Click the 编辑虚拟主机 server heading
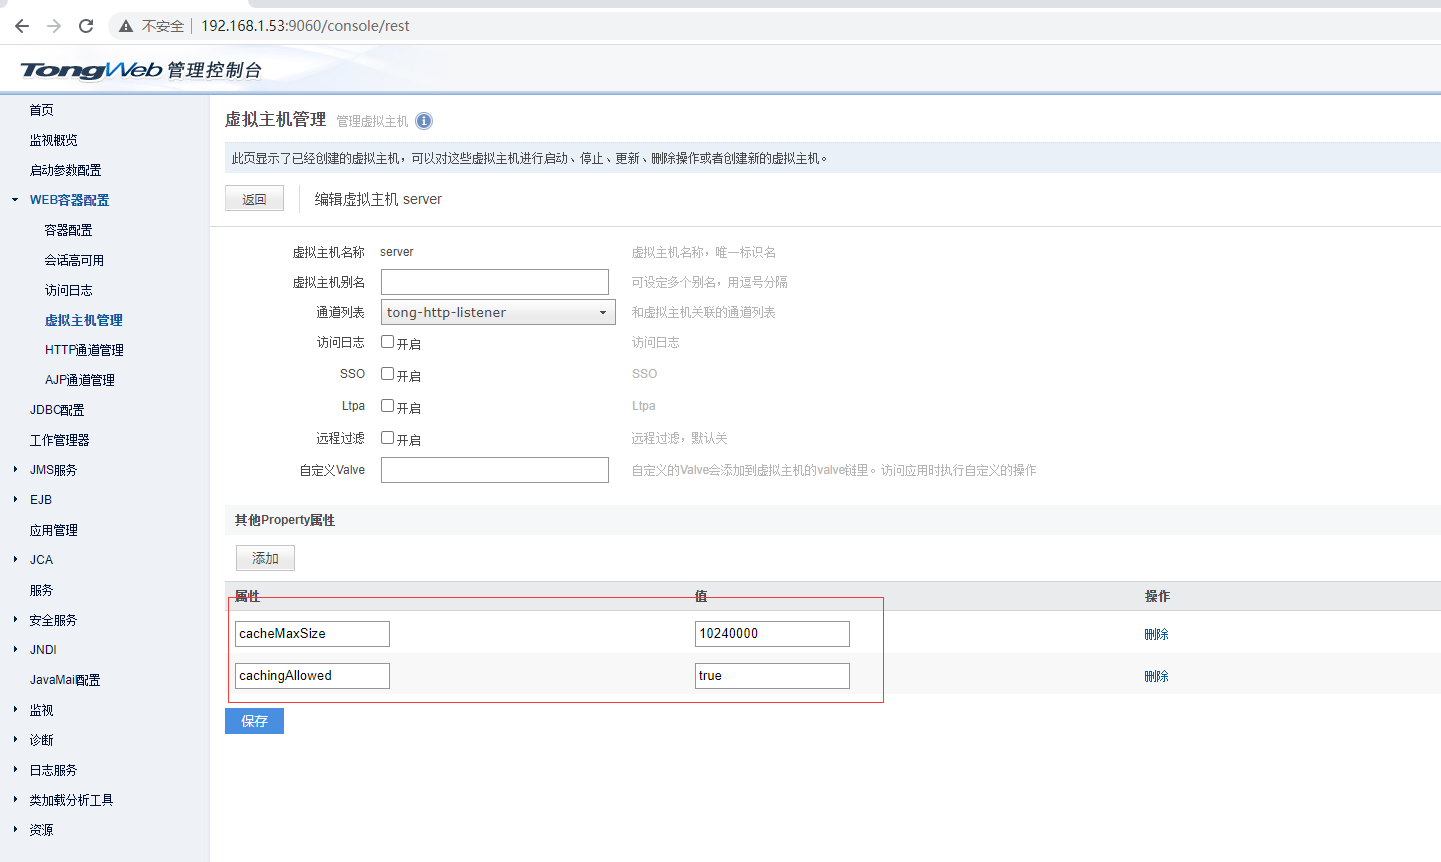The width and height of the screenshot is (1441, 862). click(x=378, y=199)
